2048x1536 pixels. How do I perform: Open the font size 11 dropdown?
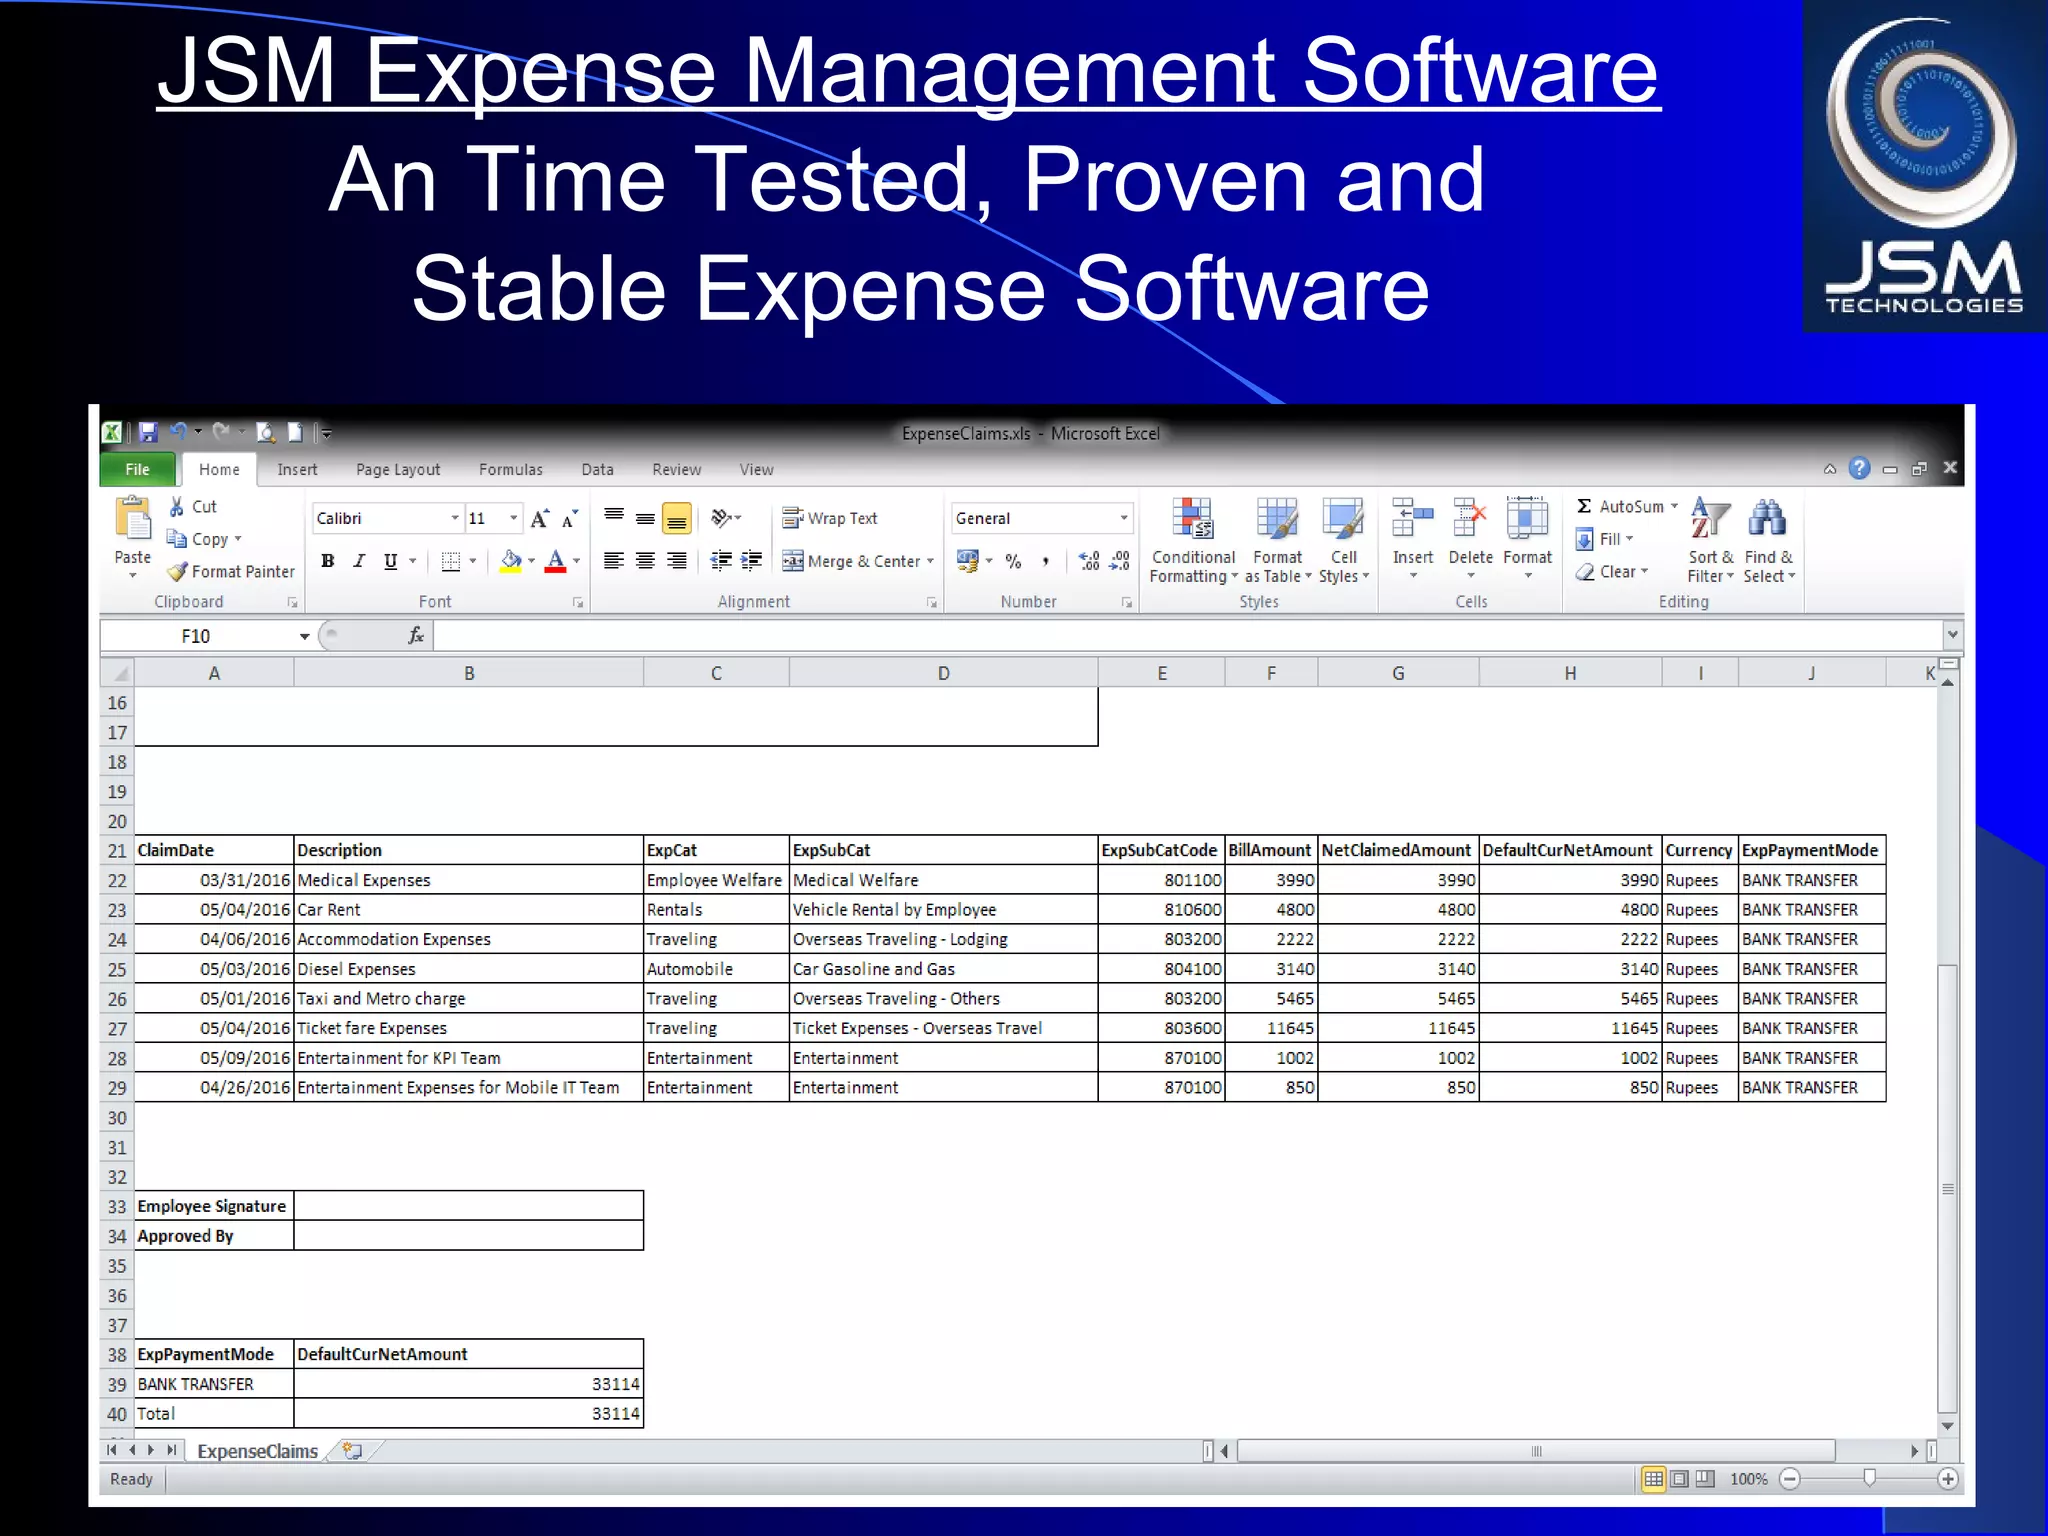[x=514, y=518]
